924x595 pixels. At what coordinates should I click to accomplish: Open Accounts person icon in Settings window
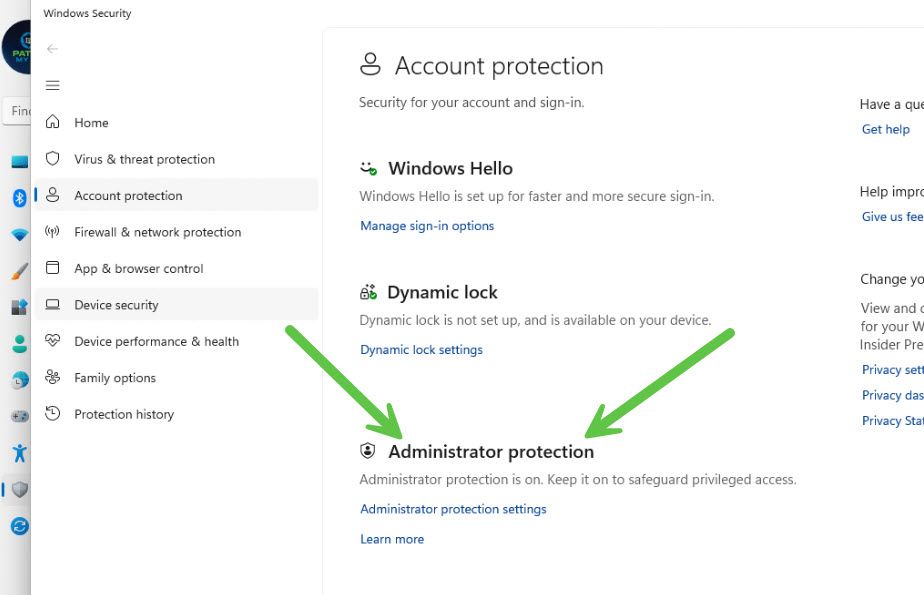[x=19, y=343]
